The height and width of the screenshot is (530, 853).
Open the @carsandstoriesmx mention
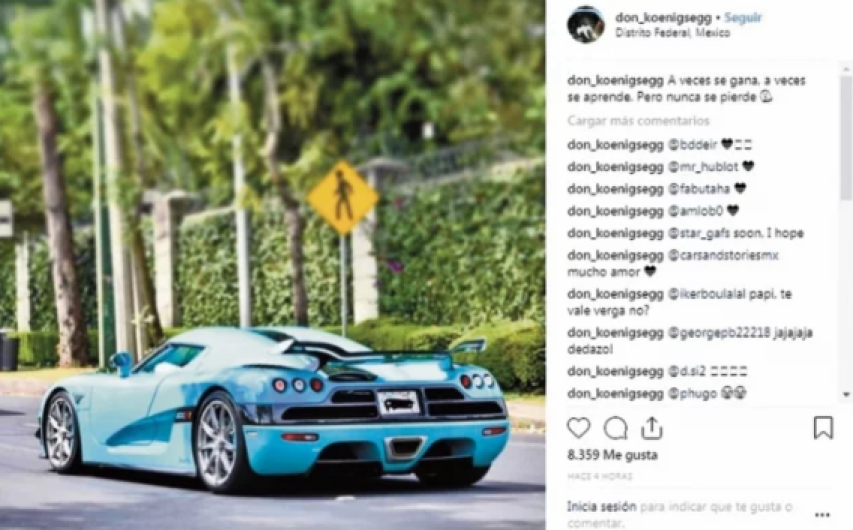pos(723,255)
